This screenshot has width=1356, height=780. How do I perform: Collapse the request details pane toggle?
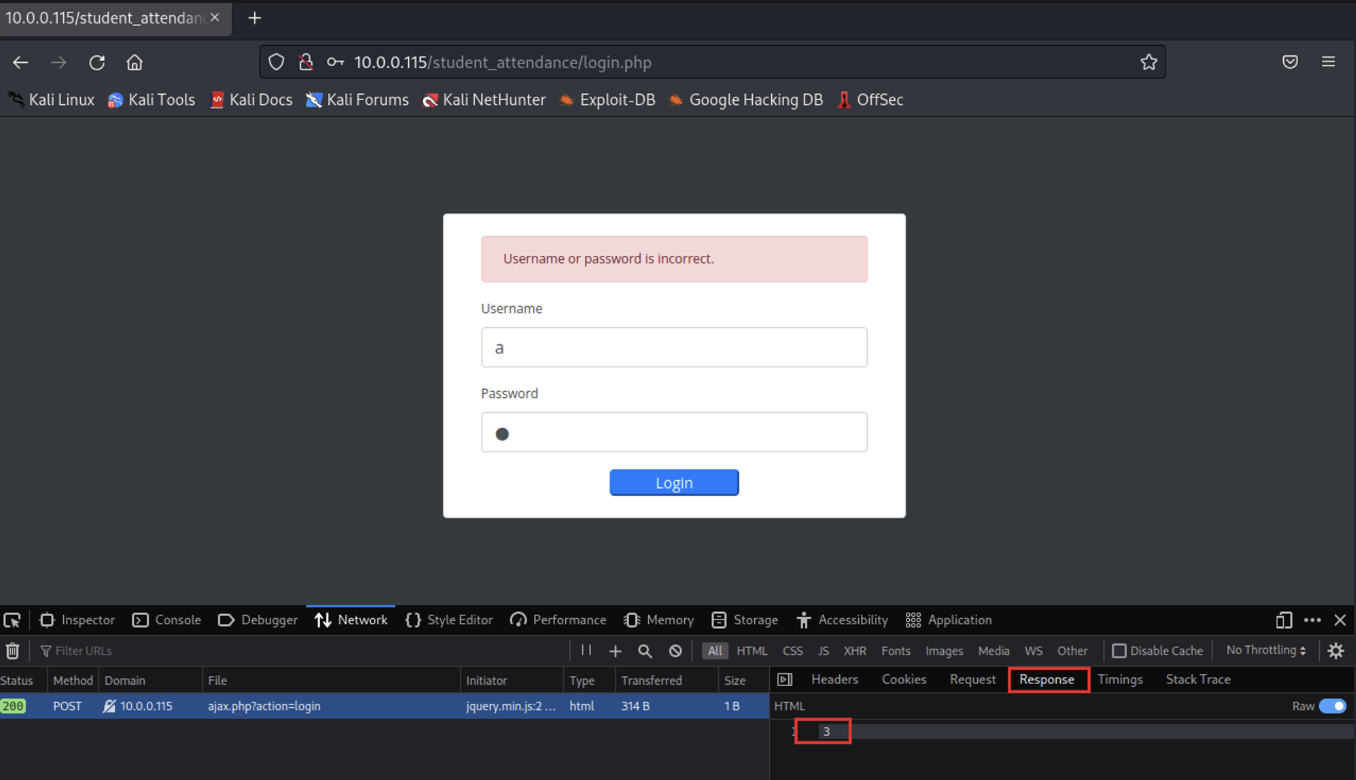point(785,680)
